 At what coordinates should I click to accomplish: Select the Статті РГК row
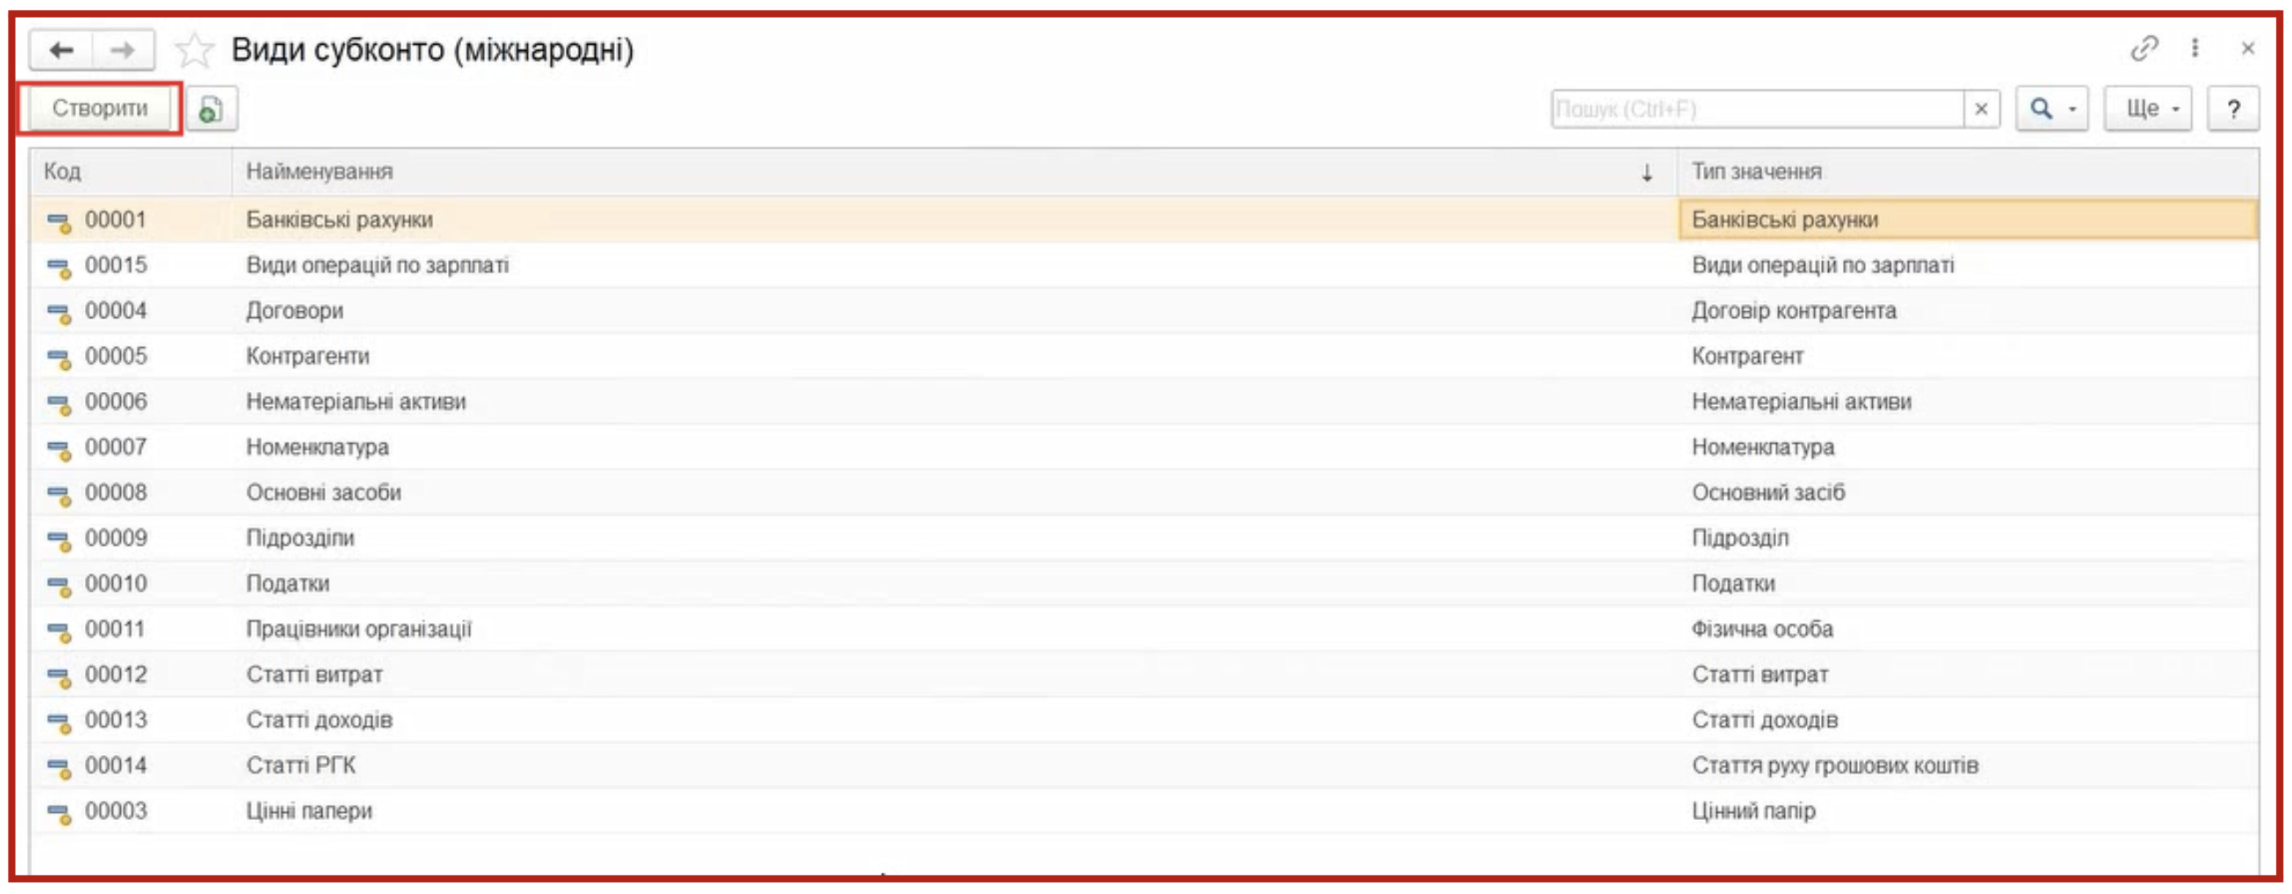tap(1143, 766)
